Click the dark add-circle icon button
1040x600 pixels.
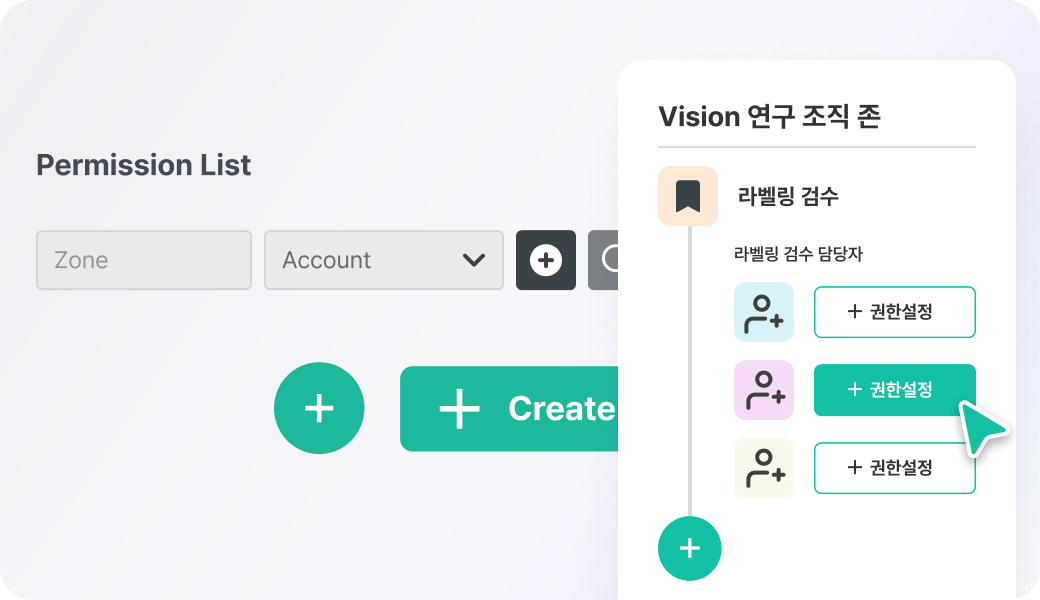click(x=546, y=260)
